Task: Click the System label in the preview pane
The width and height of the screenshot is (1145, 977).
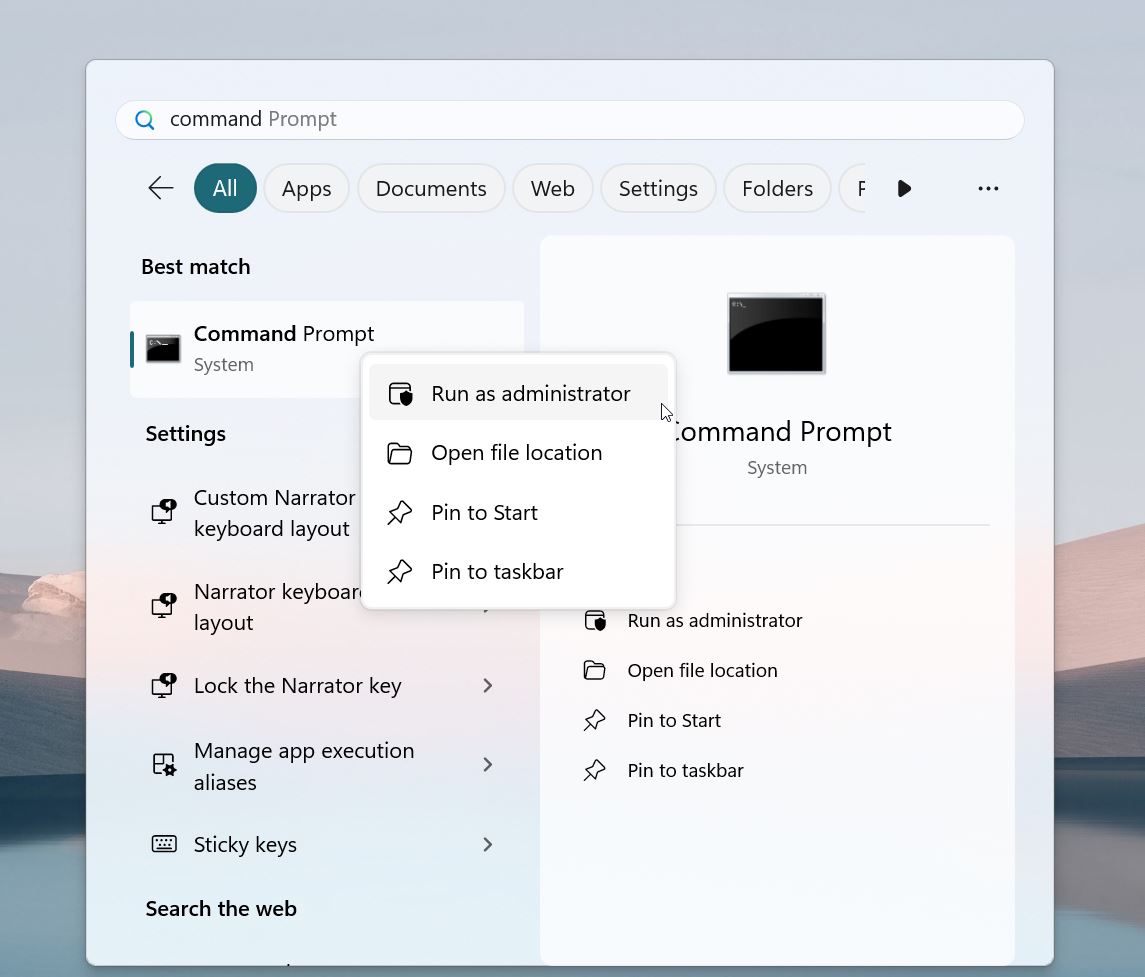Action: 777,467
